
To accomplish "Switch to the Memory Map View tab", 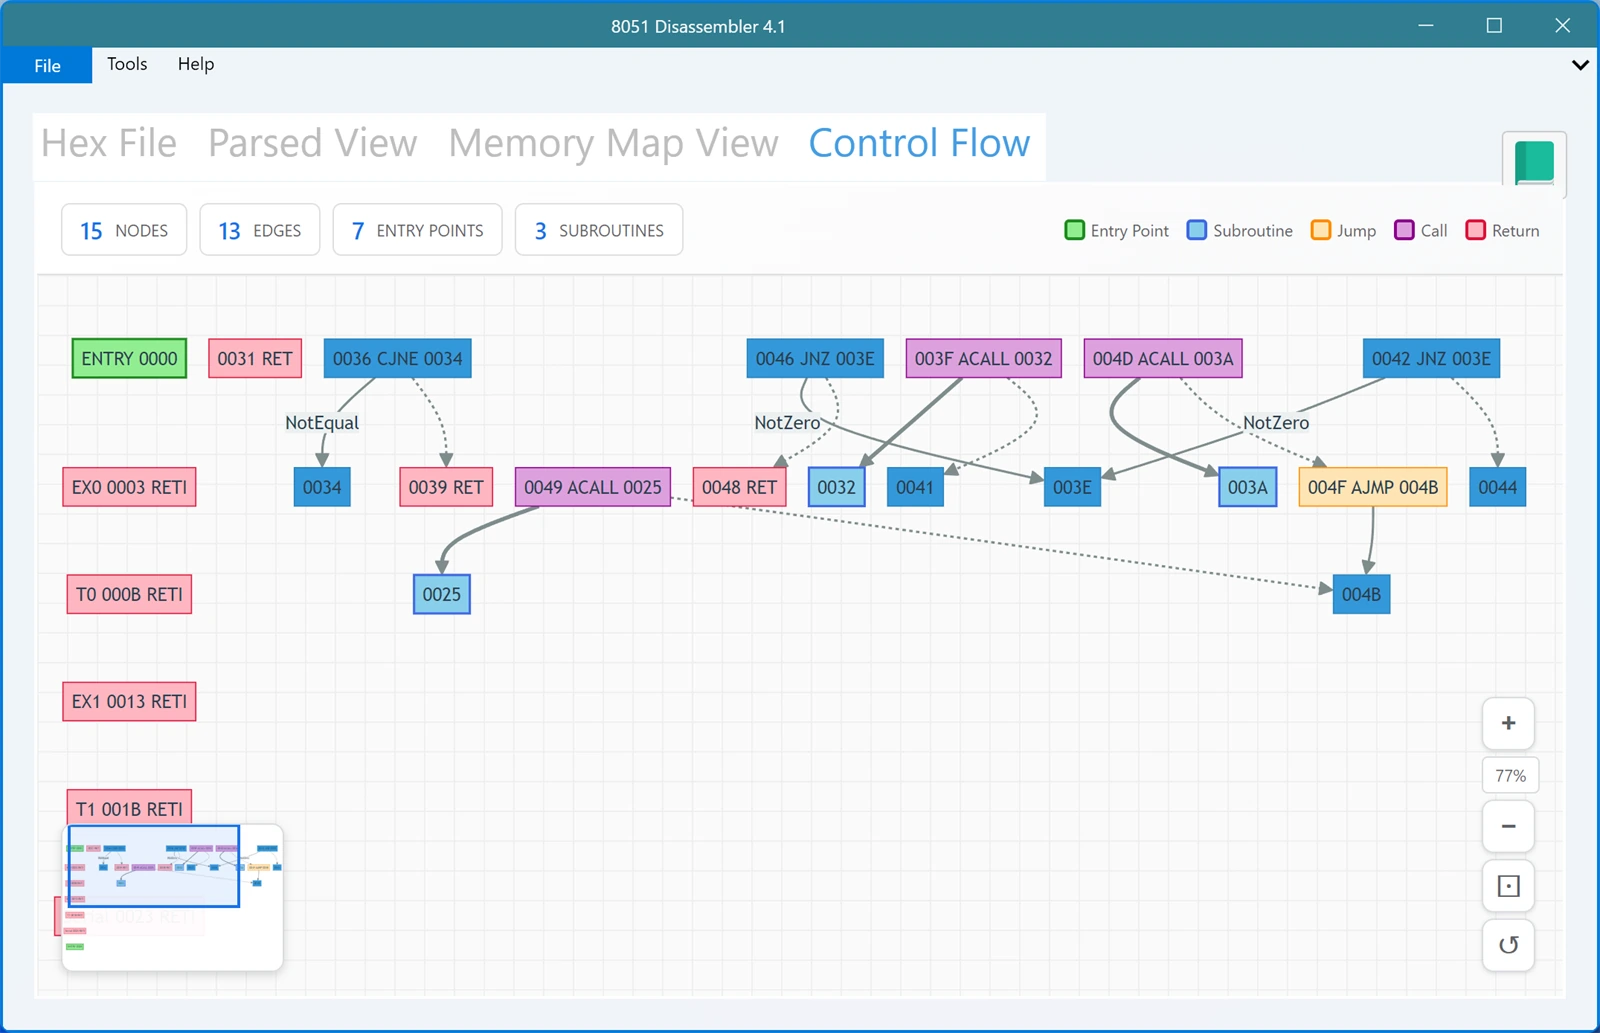I will coord(613,143).
